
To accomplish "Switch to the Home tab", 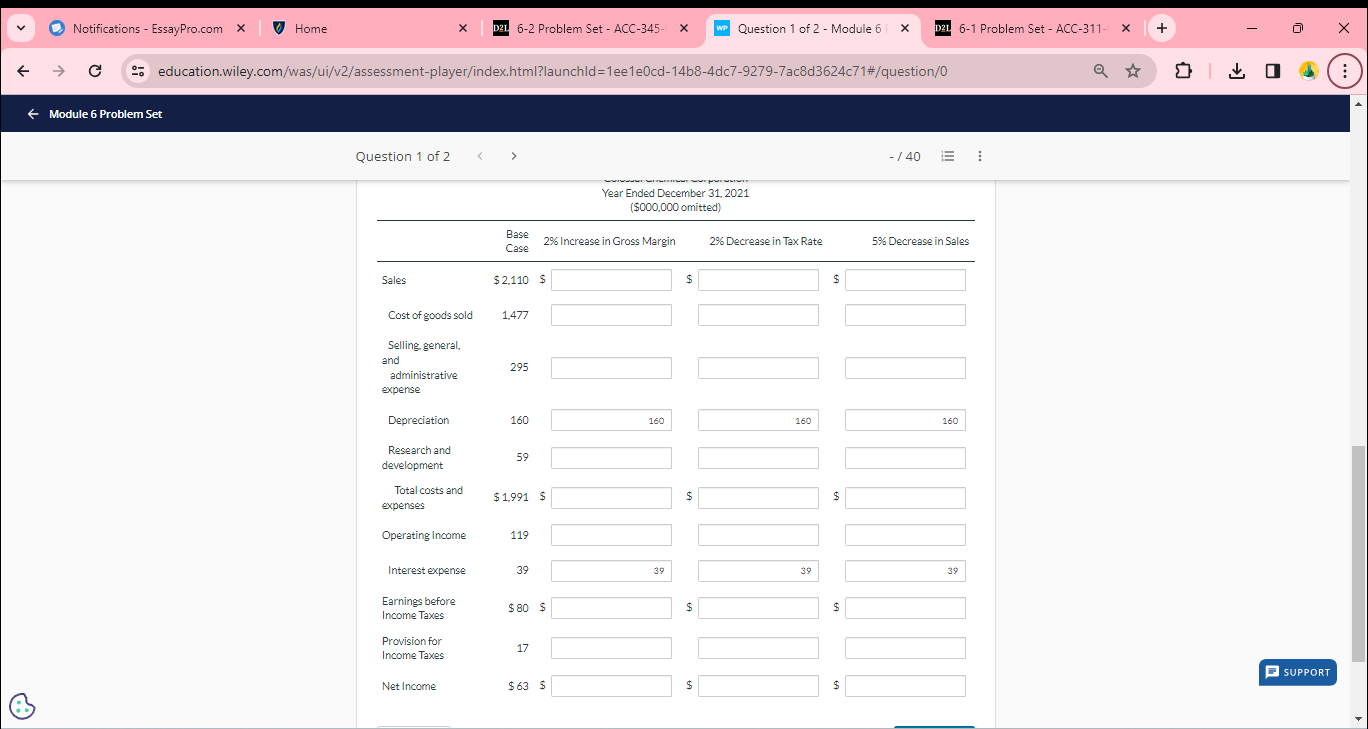I will click(x=369, y=28).
